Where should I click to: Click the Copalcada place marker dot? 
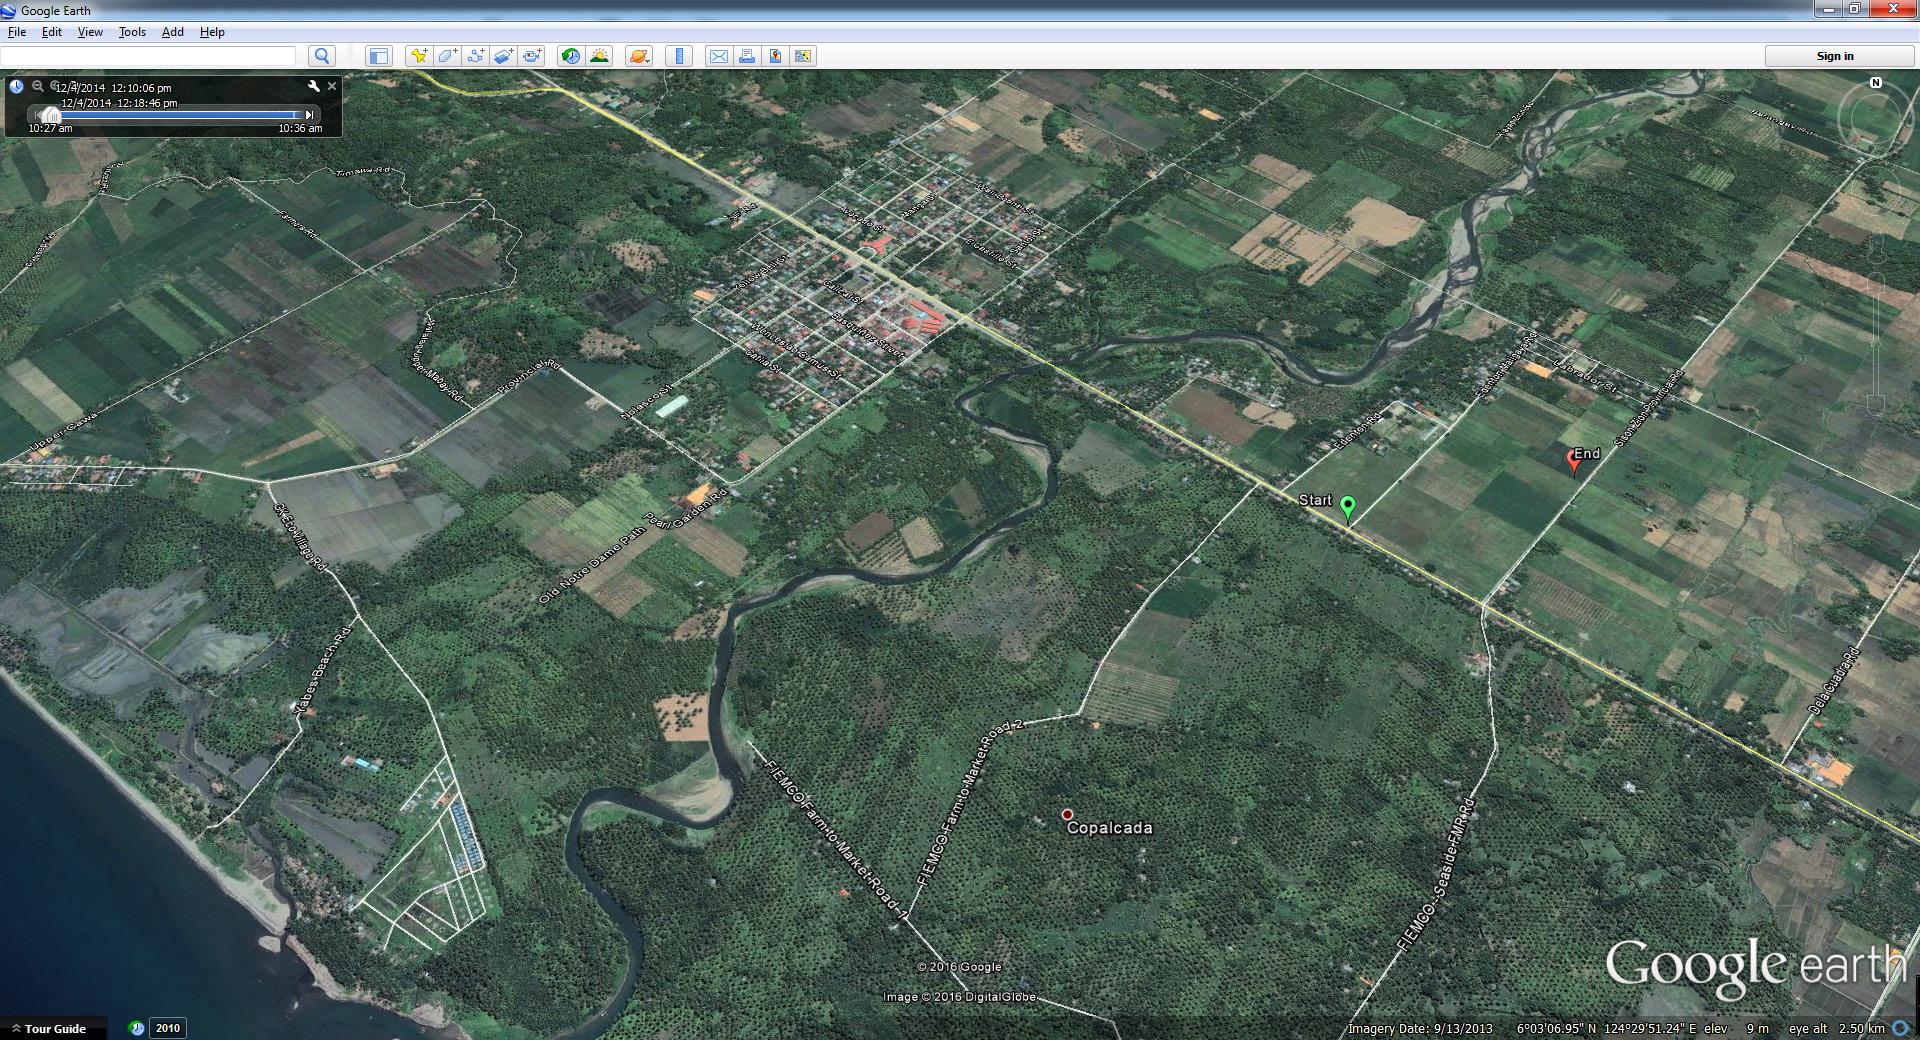pos(1067,815)
